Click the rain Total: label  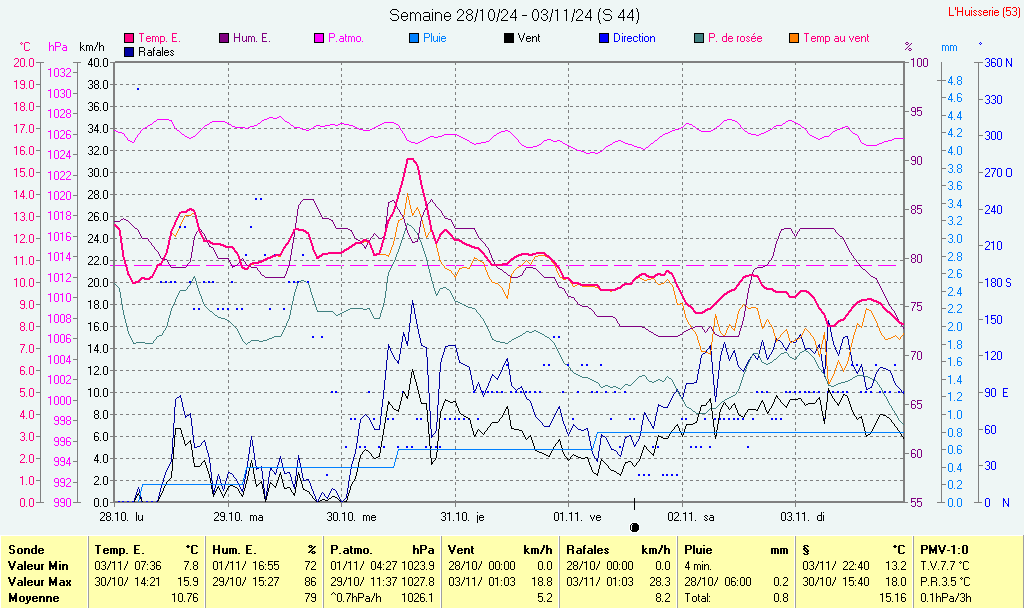698,598
